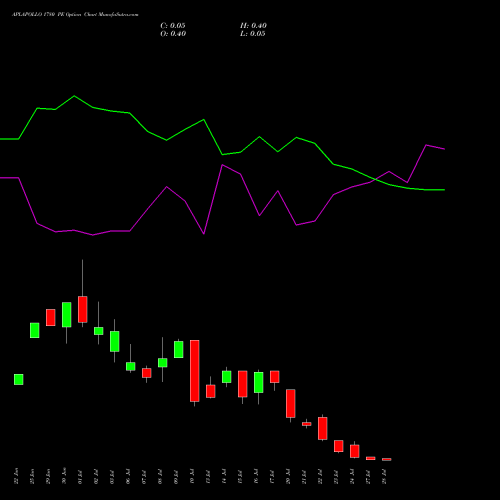Select the 10 Jul date label
Viewport: 500px width, 500px height.
(192, 476)
